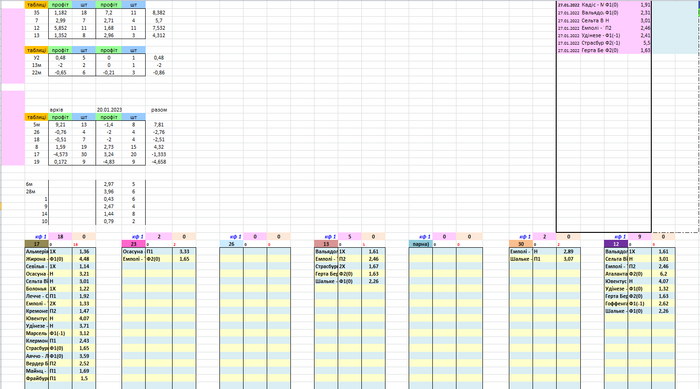The height and width of the screenshot is (389, 700).
Task: Click the 'разом' label cell
Action: pyautogui.click(x=158, y=110)
